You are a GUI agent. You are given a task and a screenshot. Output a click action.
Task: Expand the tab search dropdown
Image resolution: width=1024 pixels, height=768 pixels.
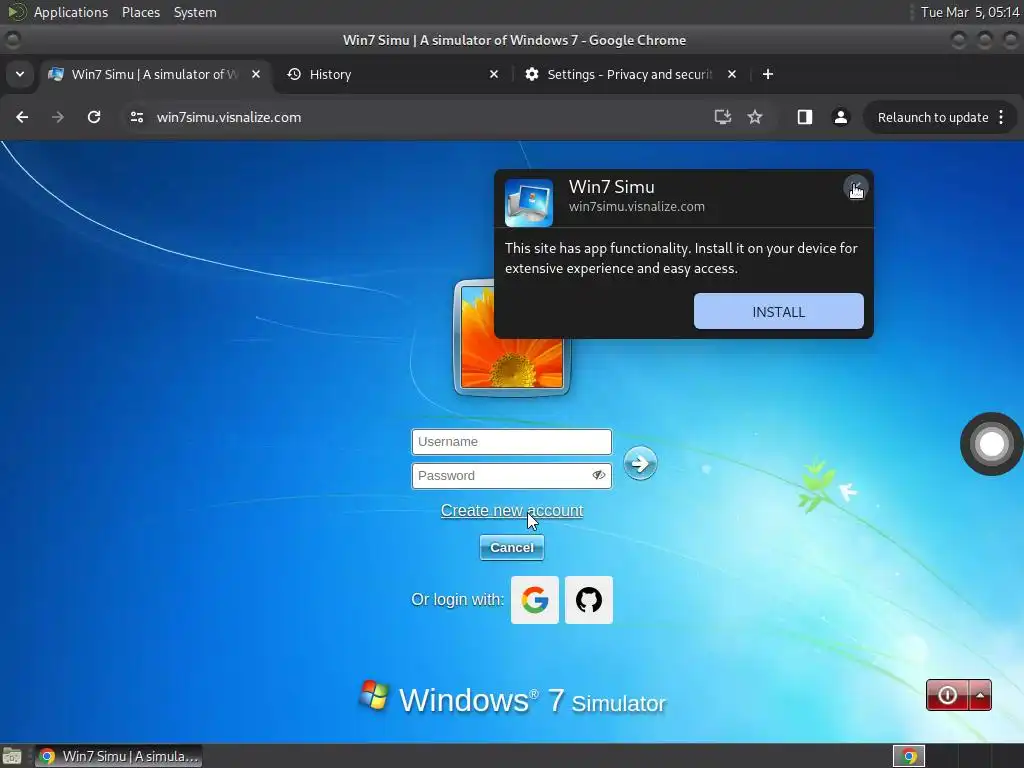[20, 74]
